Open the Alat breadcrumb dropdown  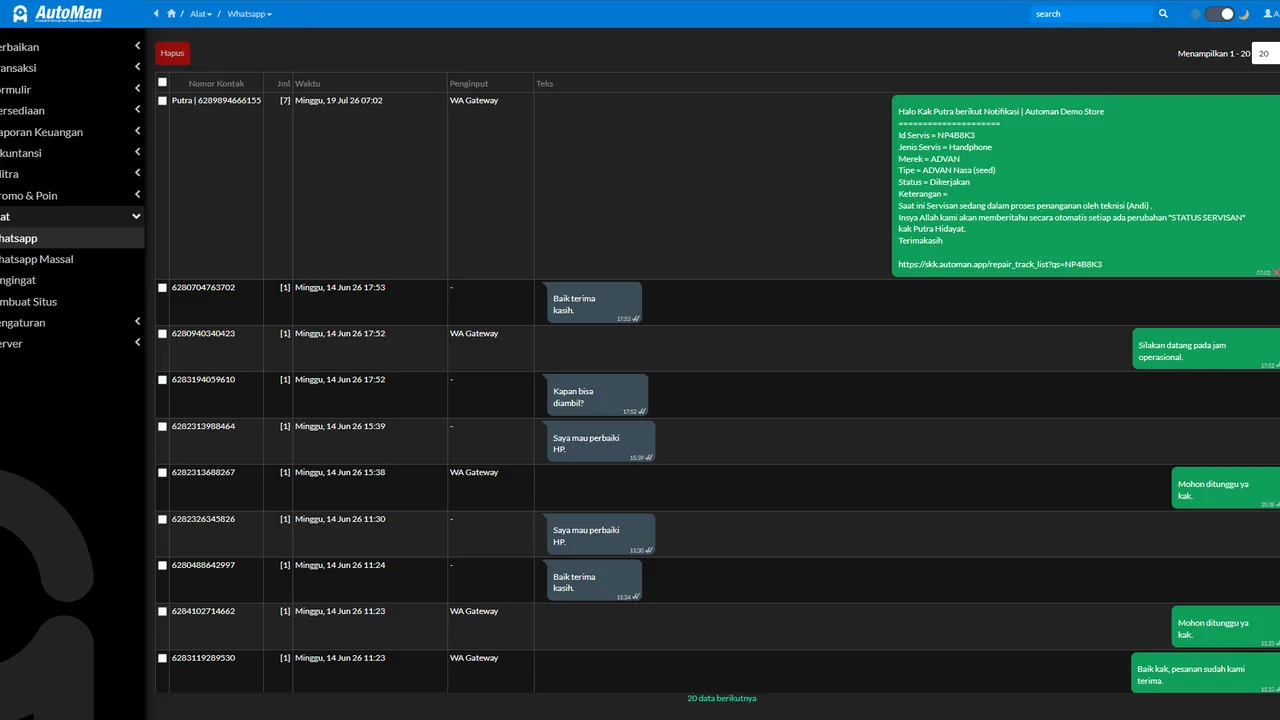(x=201, y=14)
